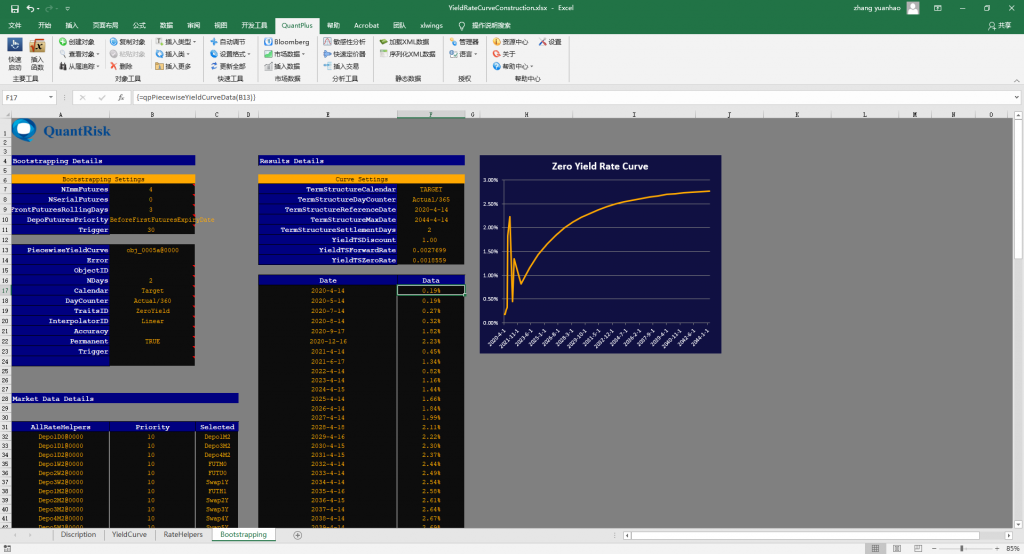Click 复制对象 copy object icon
Image resolution: width=1024 pixels, height=554 pixels.
pos(127,42)
